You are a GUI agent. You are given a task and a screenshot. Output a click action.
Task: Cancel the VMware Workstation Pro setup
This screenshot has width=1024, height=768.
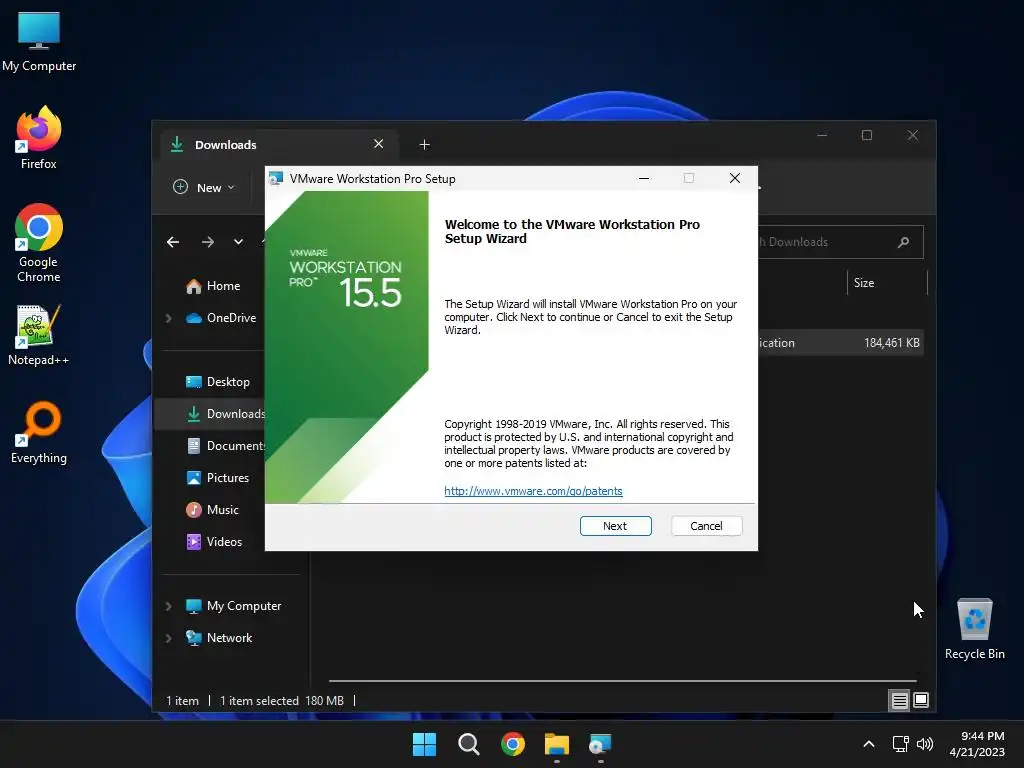[706, 526]
